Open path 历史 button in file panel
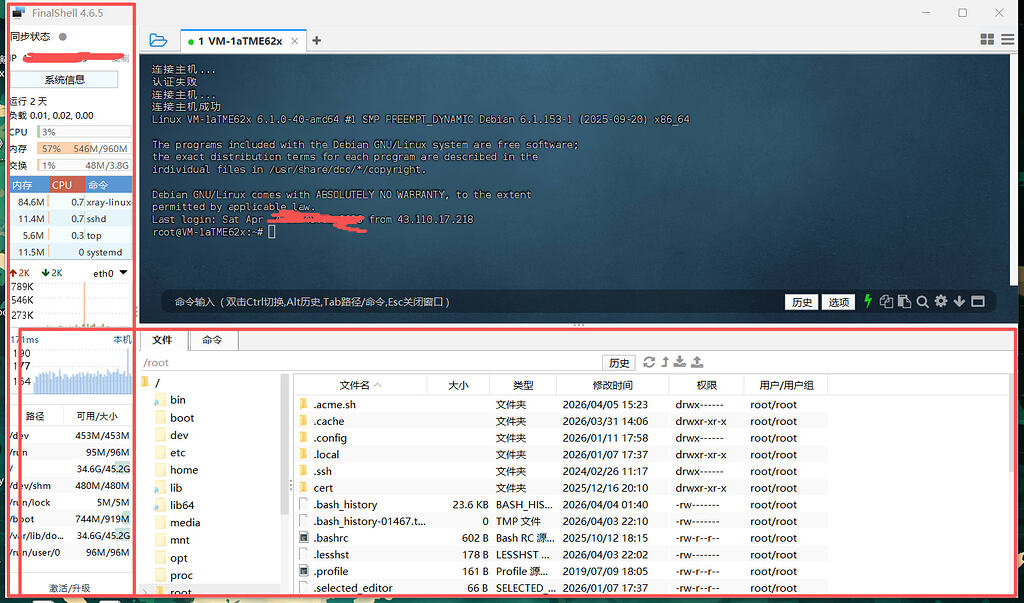 click(618, 363)
